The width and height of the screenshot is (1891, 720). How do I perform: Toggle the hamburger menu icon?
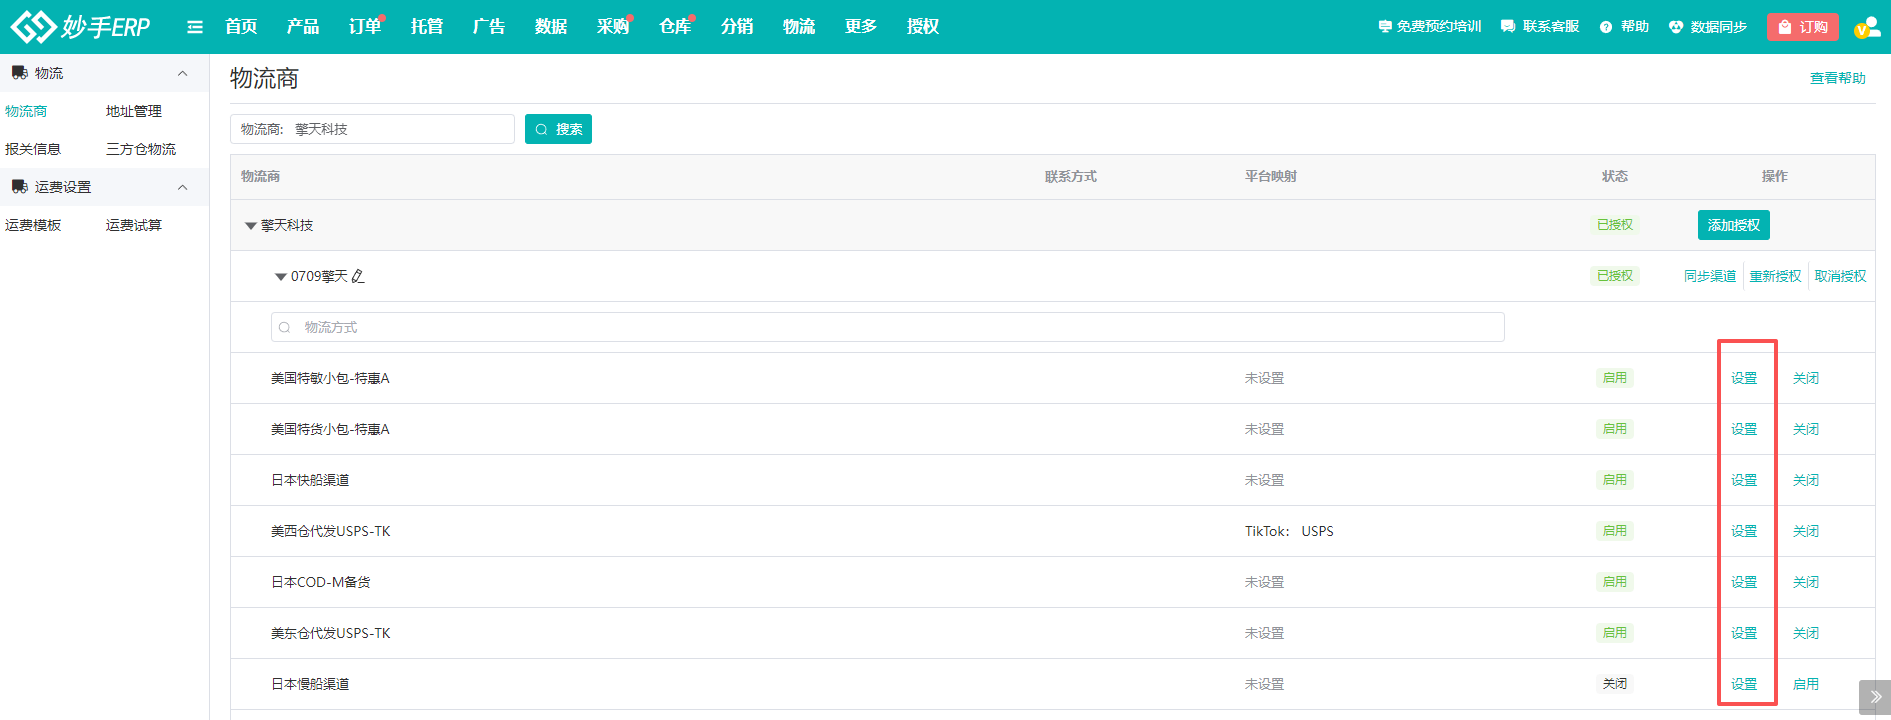click(x=195, y=27)
